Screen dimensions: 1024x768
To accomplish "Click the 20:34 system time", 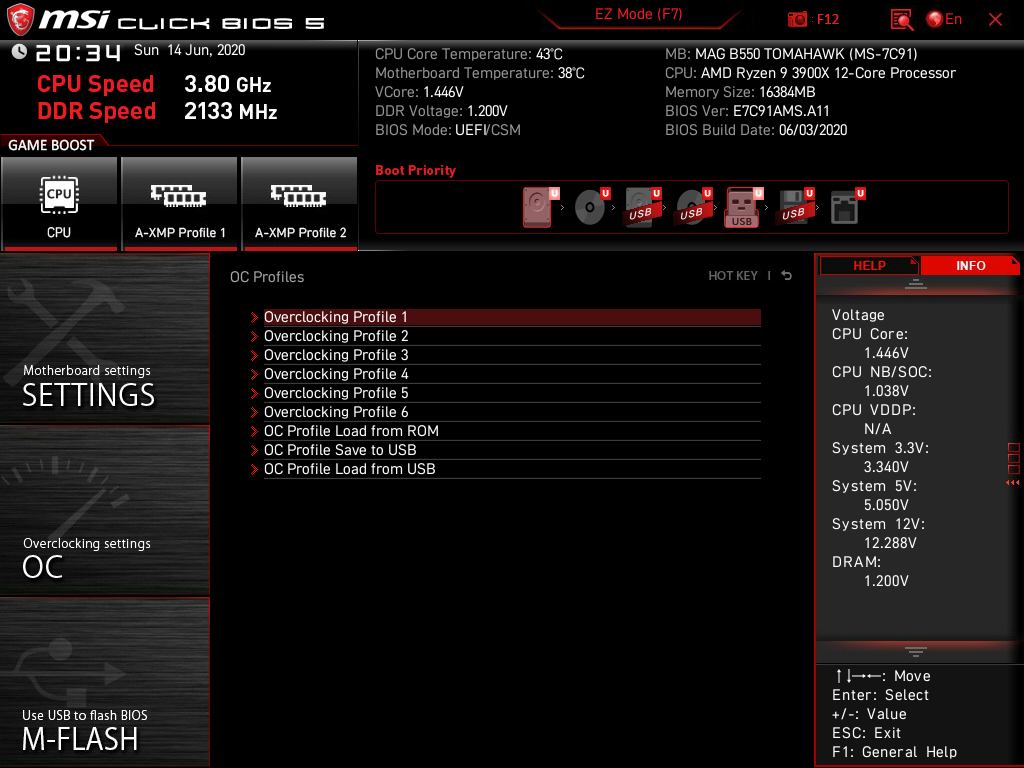I will click(78, 52).
